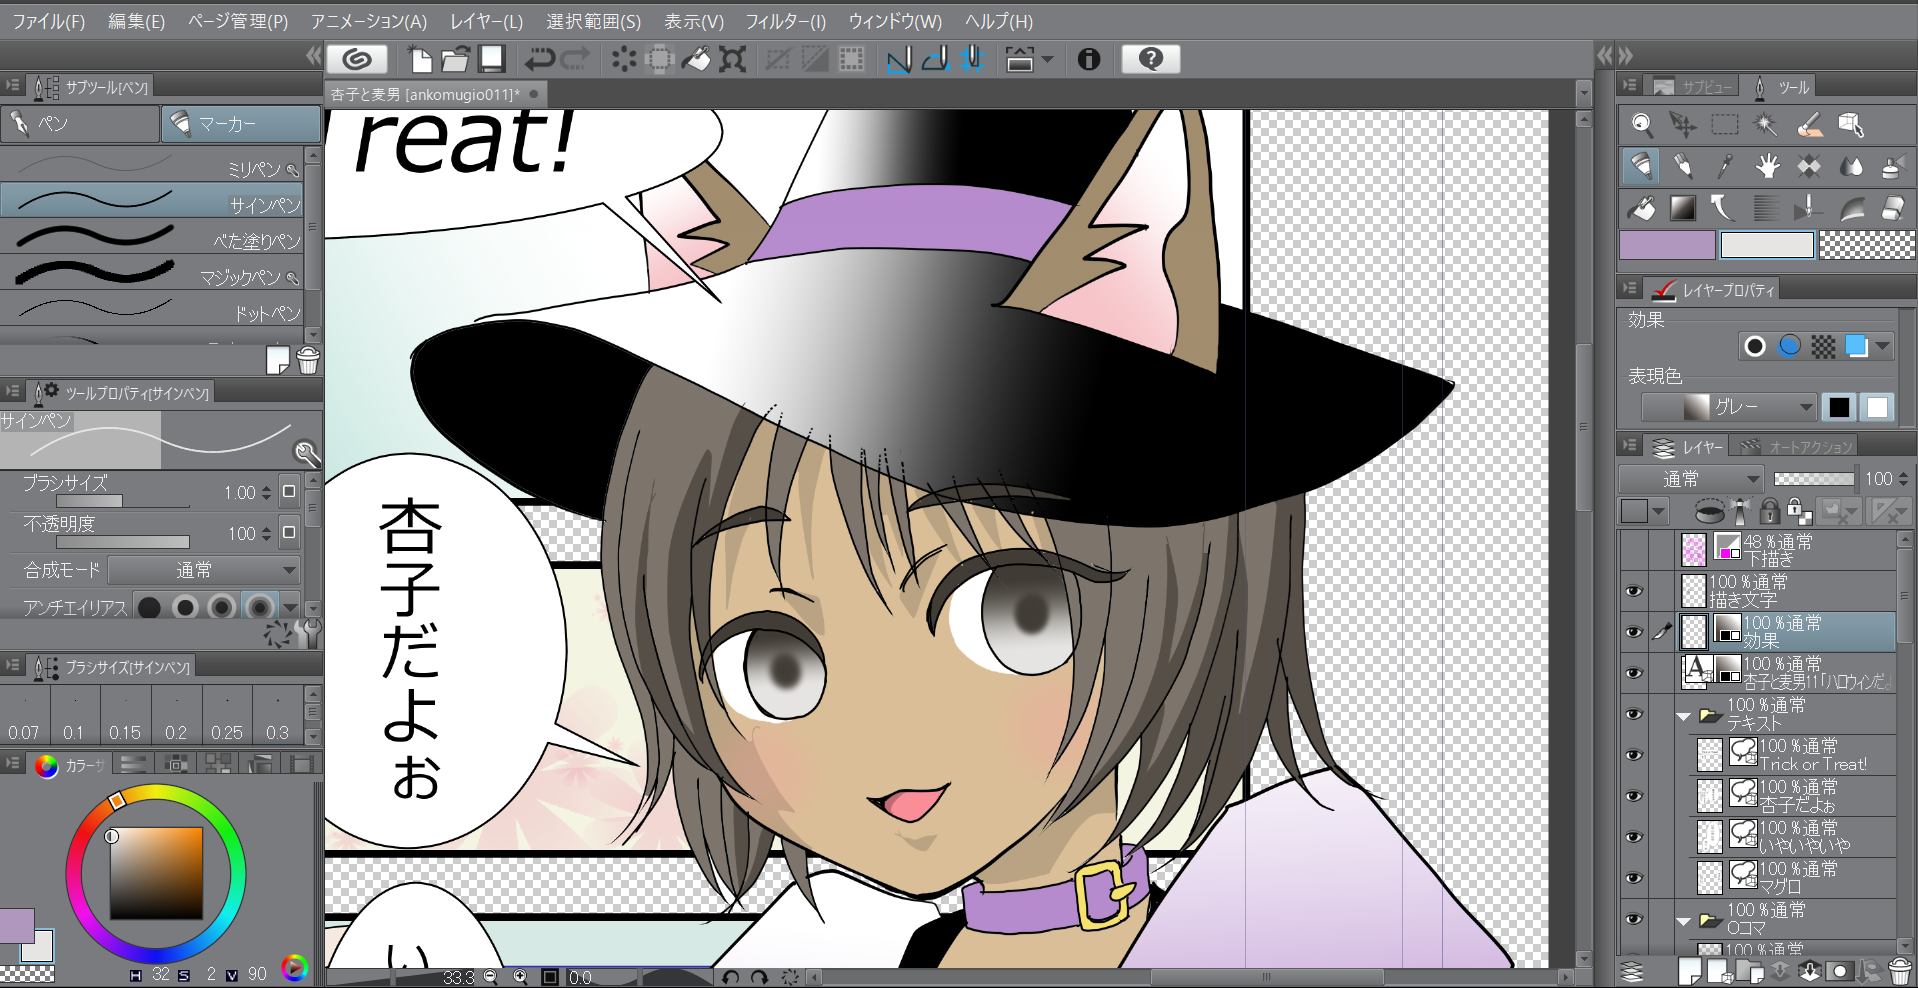The height and width of the screenshot is (988, 1918).
Task: Toggle the Lock Layer padlock icon
Action: (x=1769, y=512)
